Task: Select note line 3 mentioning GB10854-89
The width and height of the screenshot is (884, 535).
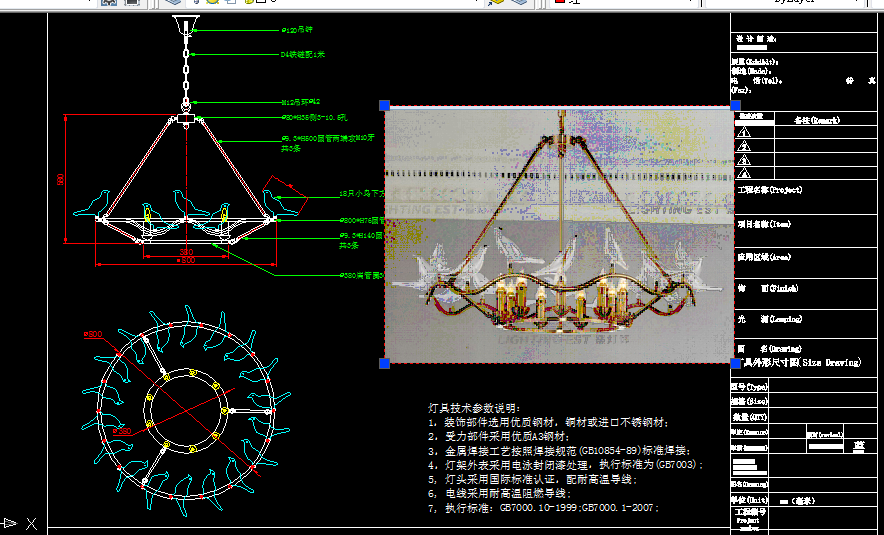Action: (559, 451)
